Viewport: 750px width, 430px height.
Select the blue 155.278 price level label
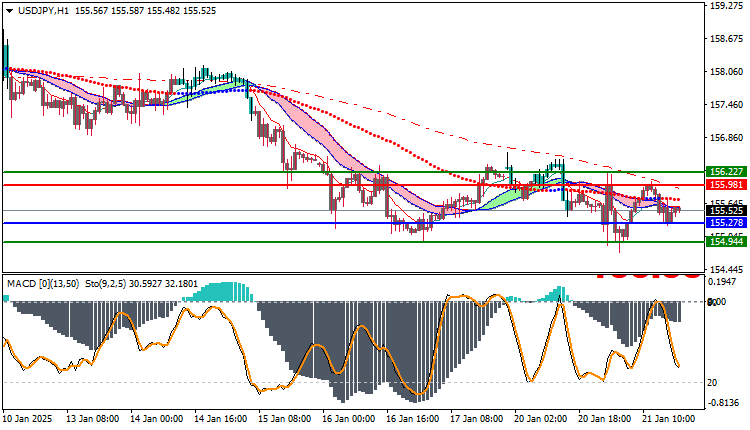727,223
